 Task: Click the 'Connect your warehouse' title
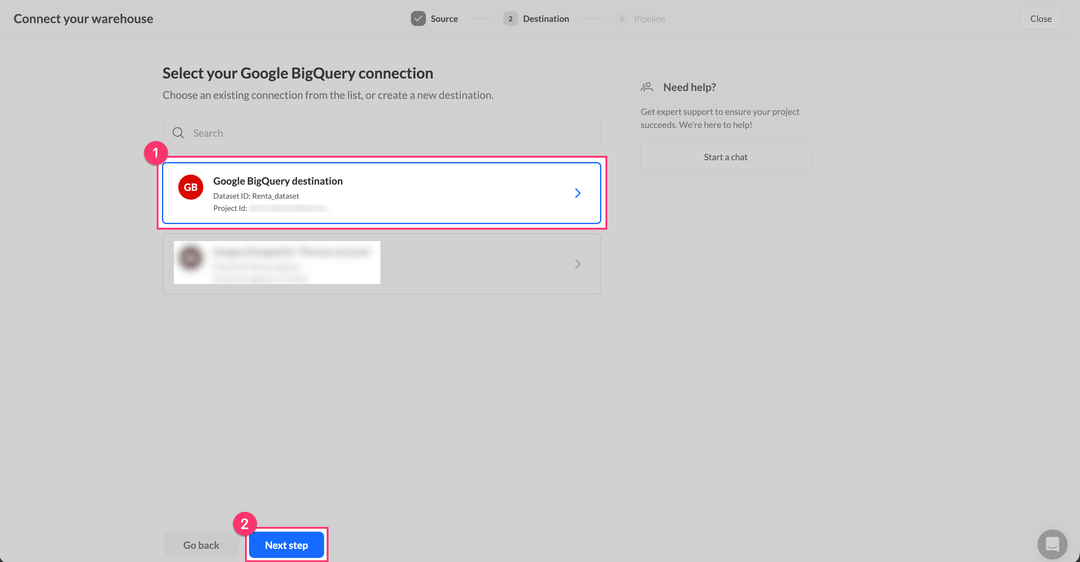(83, 19)
